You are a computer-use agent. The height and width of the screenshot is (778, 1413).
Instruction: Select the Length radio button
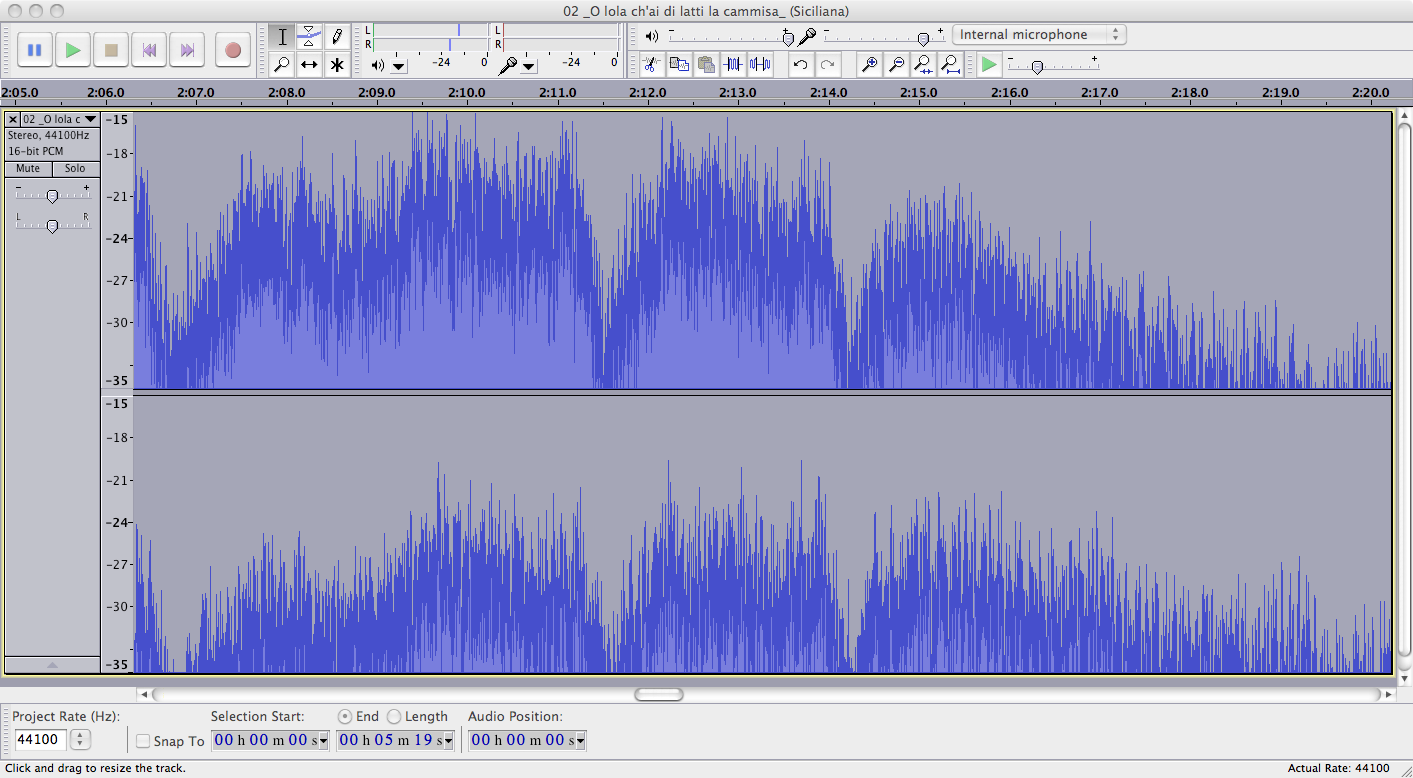(x=394, y=717)
